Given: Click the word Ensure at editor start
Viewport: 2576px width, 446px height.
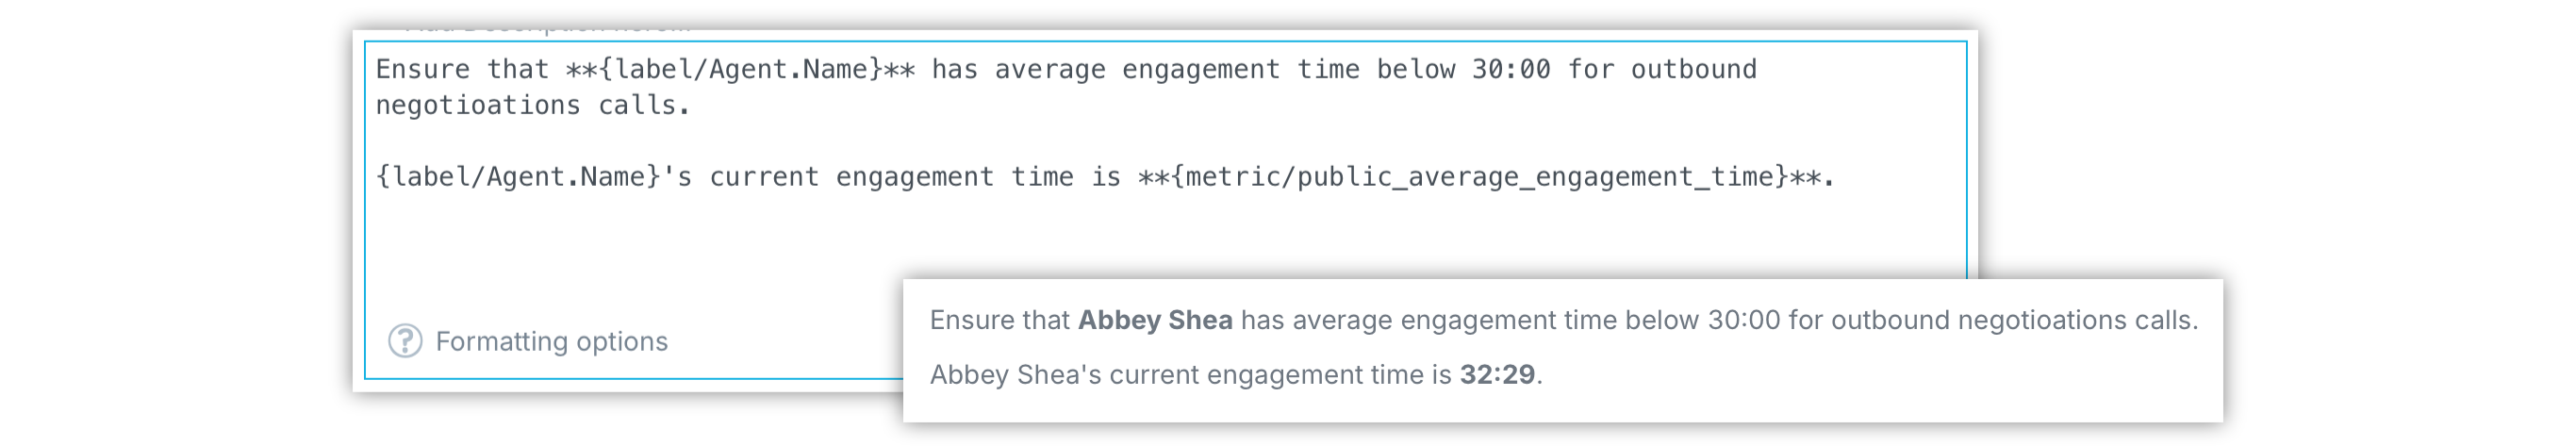Looking at the screenshot, I should coord(423,69).
